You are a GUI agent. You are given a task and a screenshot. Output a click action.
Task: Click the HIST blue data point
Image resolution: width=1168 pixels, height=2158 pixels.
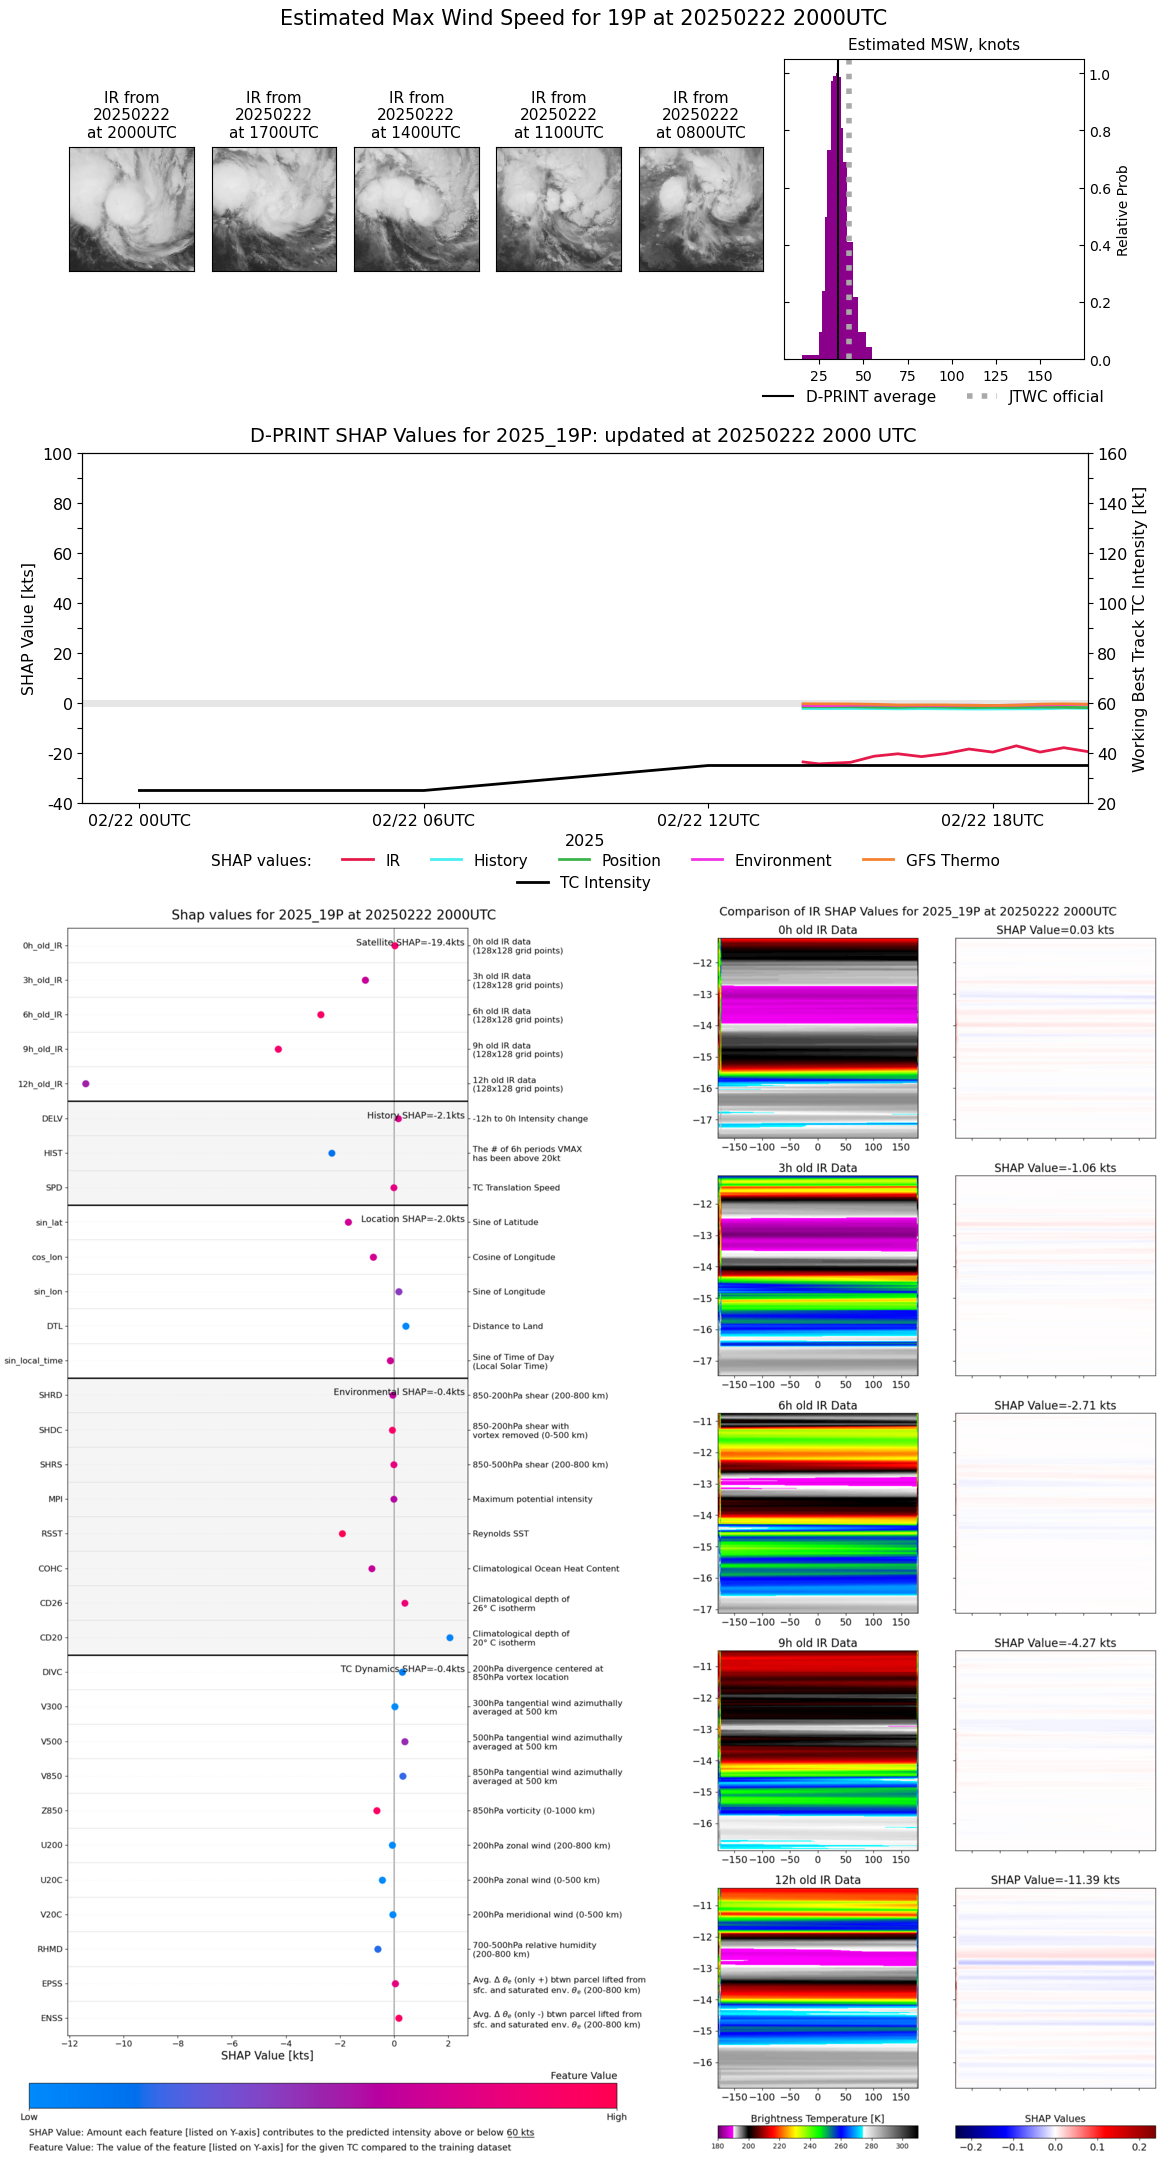(331, 1153)
